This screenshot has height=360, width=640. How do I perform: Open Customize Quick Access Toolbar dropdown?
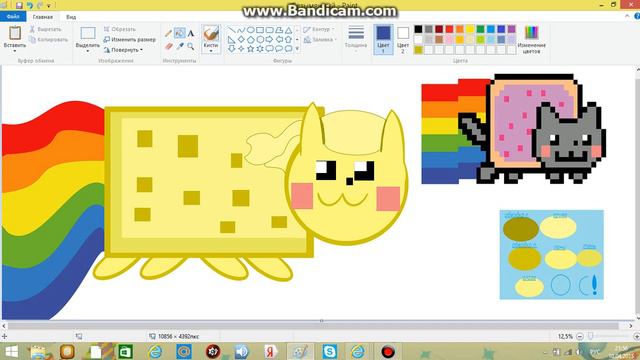tap(49, 6)
